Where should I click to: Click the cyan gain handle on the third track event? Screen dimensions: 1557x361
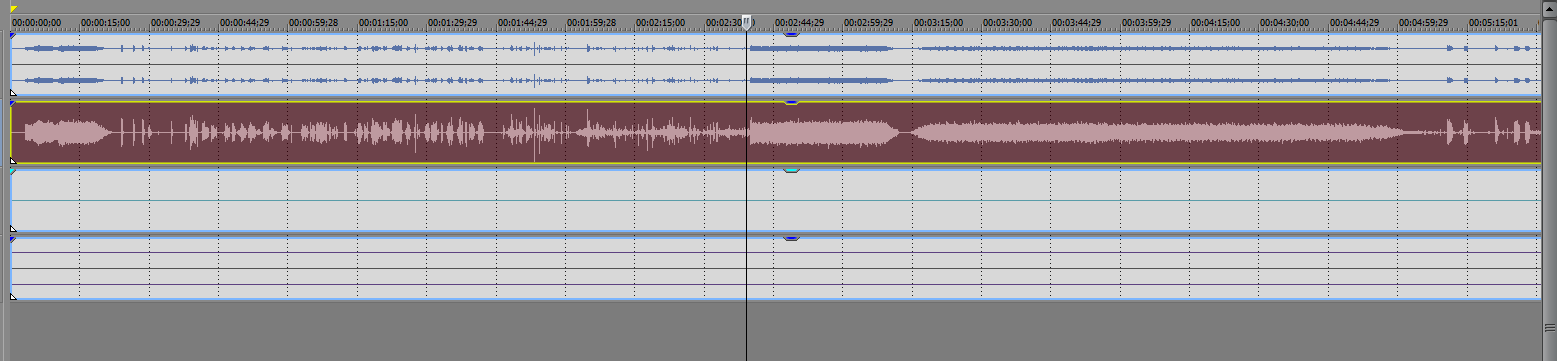(791, 171)
